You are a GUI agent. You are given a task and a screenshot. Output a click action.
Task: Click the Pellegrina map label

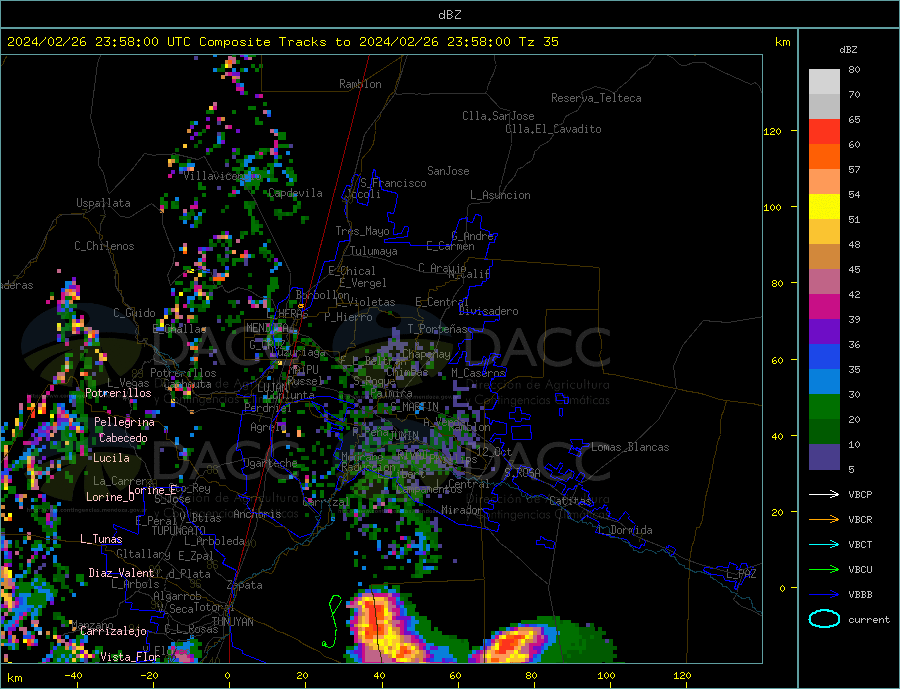pos(125,422)
